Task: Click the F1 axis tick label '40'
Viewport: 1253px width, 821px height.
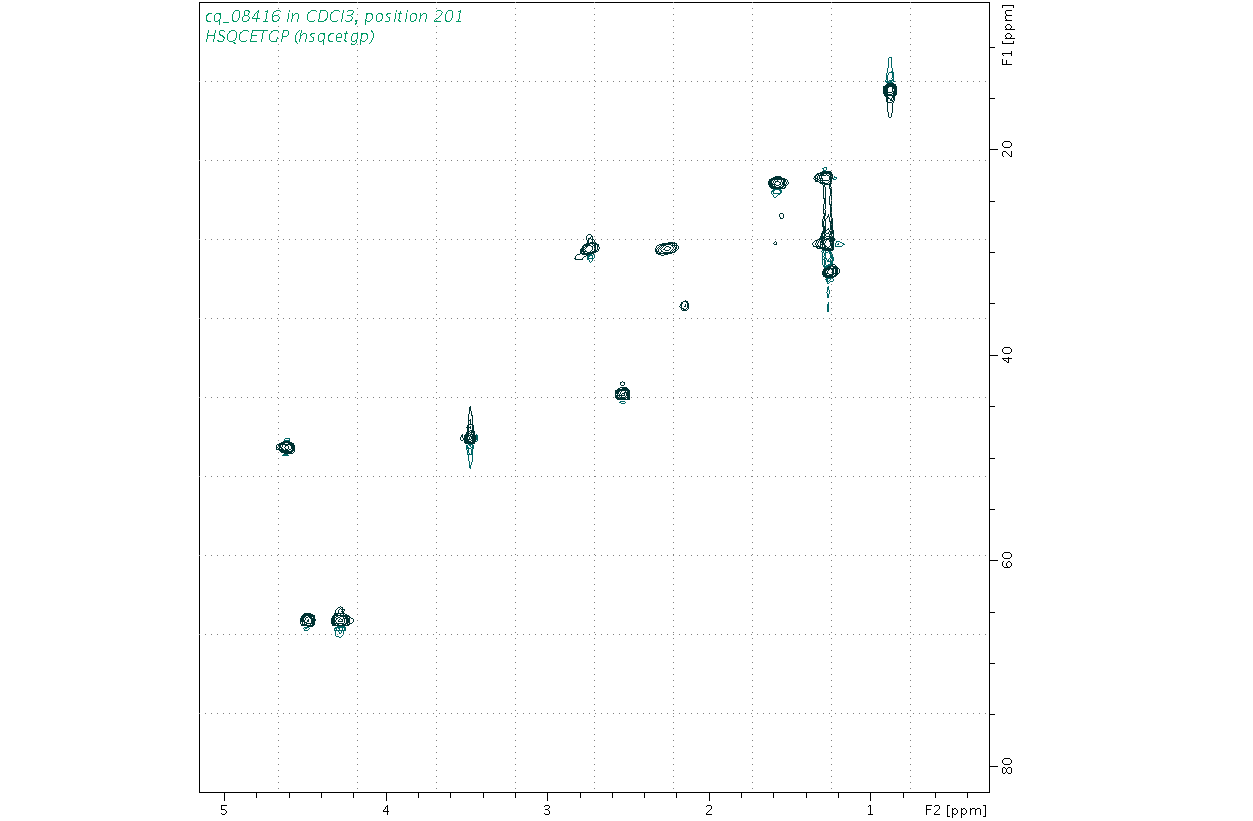Action: pyautogui.click(x=1008, y=355)
